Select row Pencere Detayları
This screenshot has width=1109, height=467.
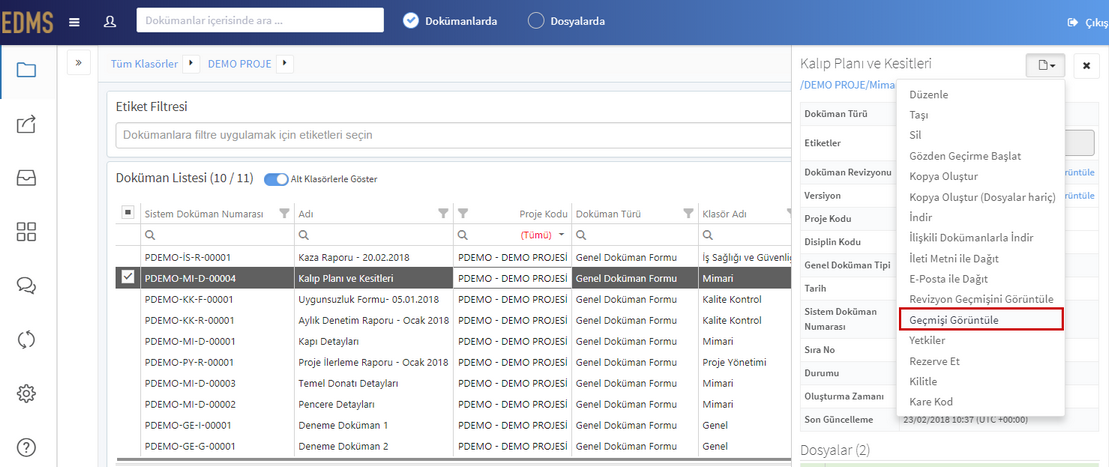coord(453,405)
